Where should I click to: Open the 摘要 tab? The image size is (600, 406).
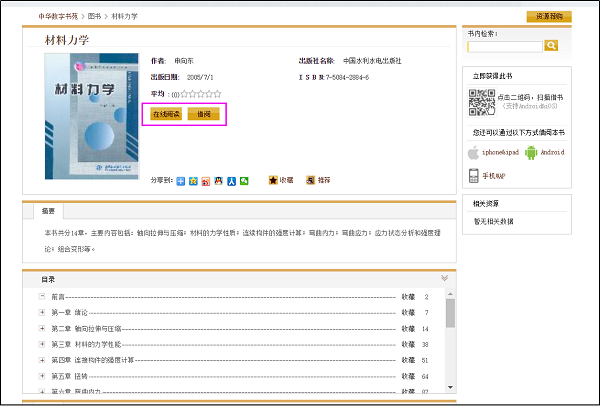click(x=48, y=212)
